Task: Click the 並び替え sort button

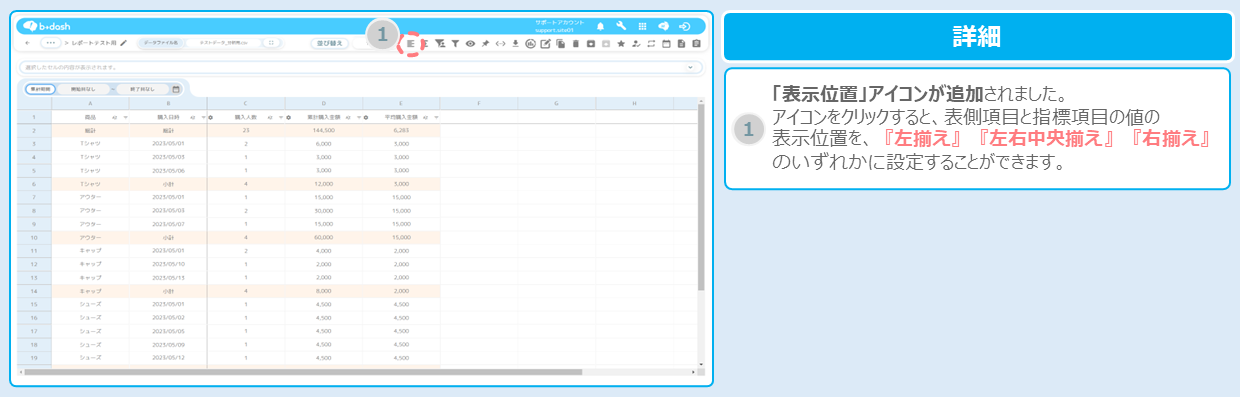Action: [x=328, y=44]
